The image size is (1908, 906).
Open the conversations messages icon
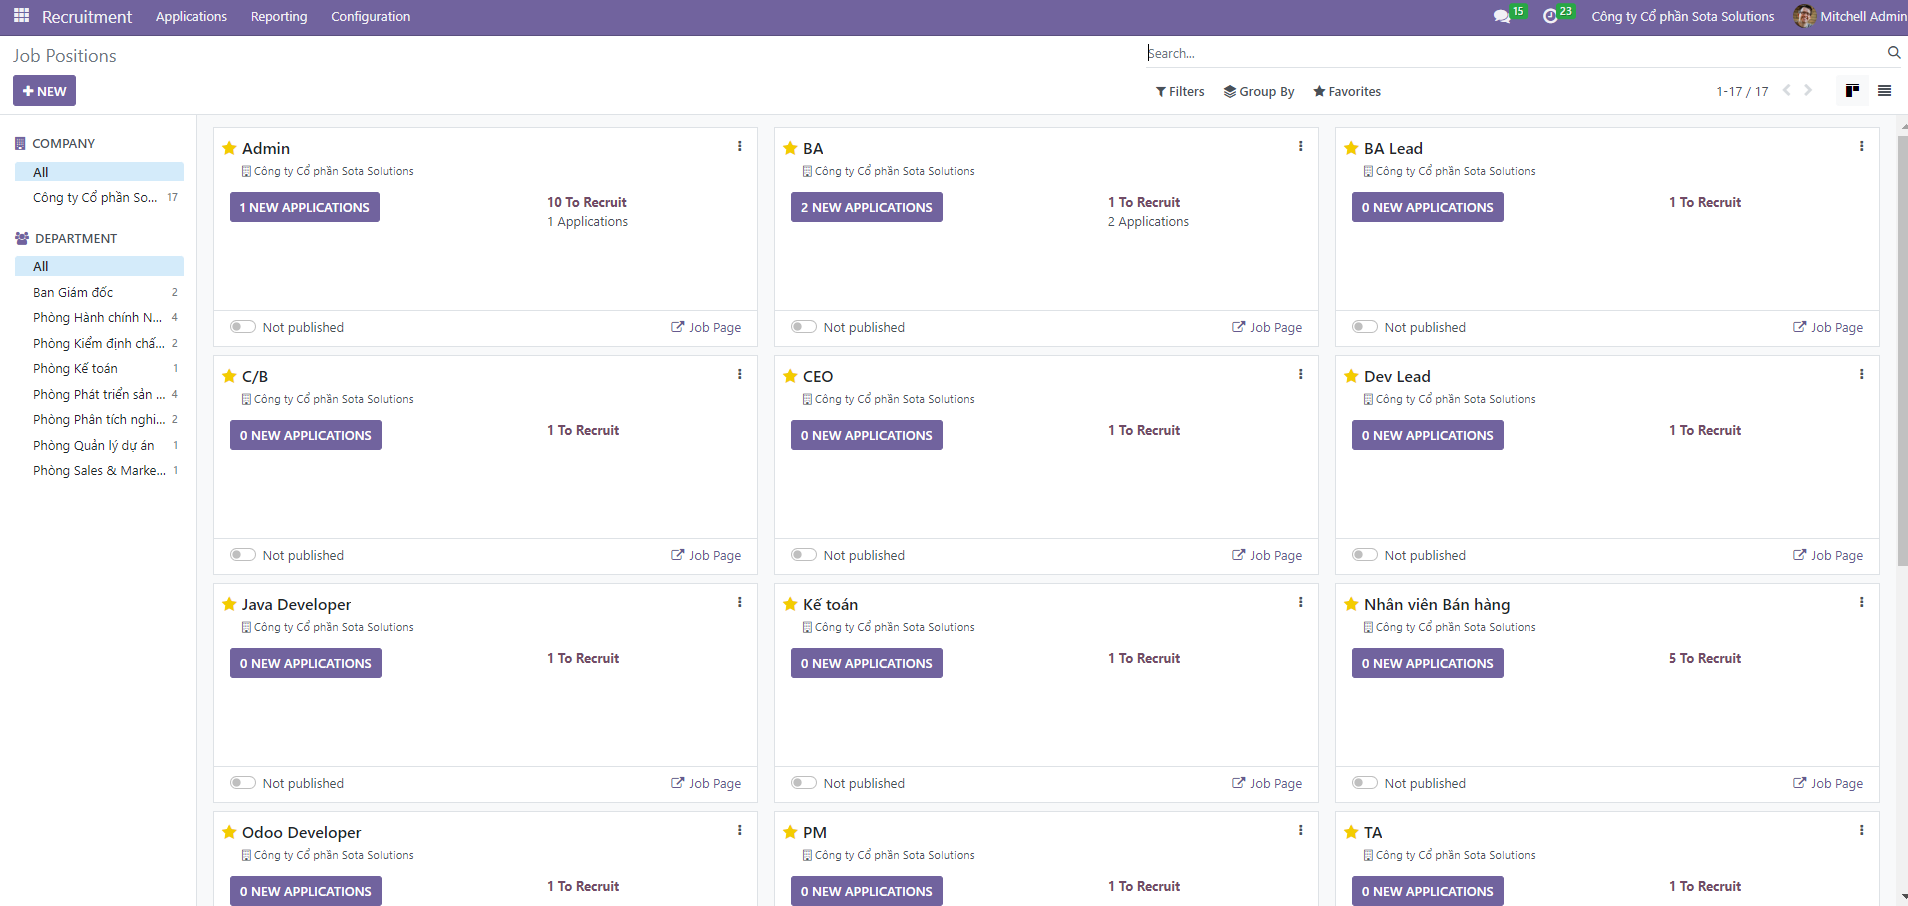[x=1501, y=17]
